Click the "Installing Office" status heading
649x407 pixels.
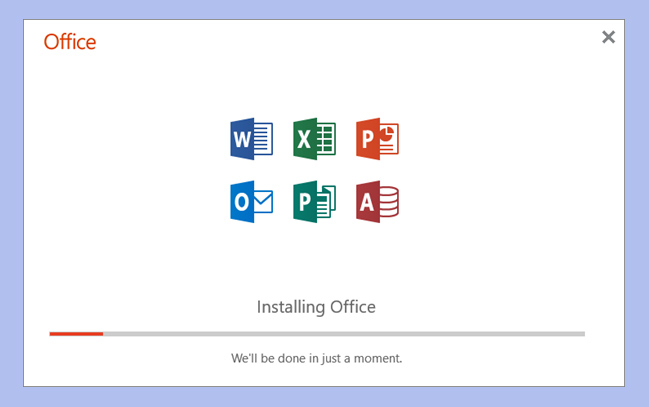(x=316, y=306)
